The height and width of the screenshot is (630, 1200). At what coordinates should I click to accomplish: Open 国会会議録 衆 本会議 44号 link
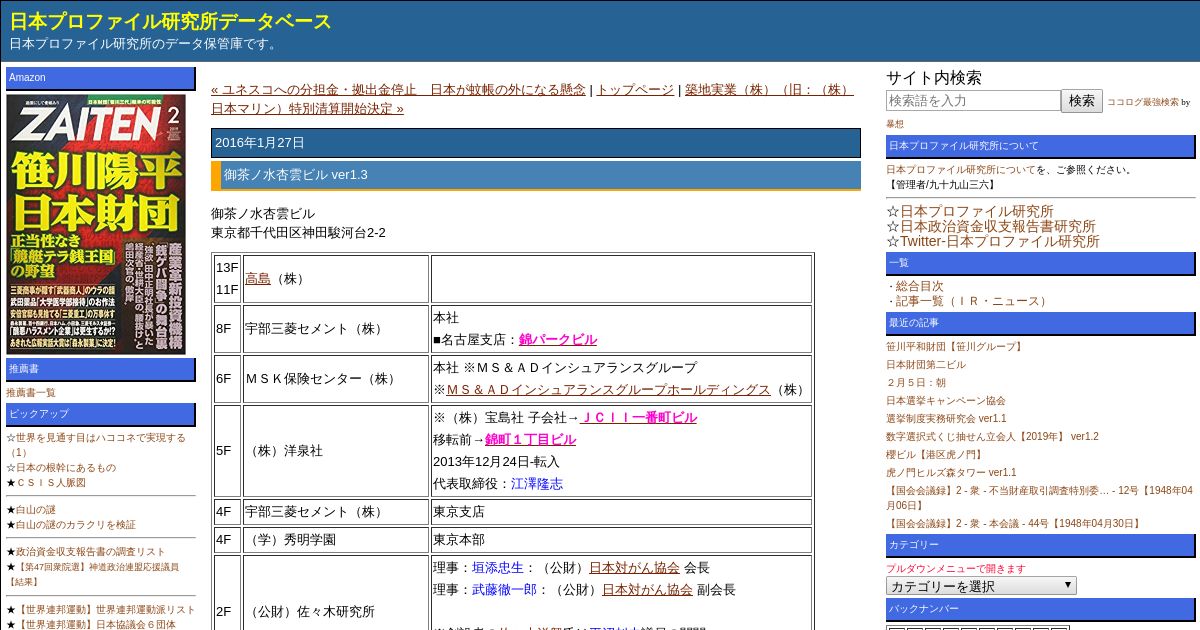click(x=1014, y=523)
